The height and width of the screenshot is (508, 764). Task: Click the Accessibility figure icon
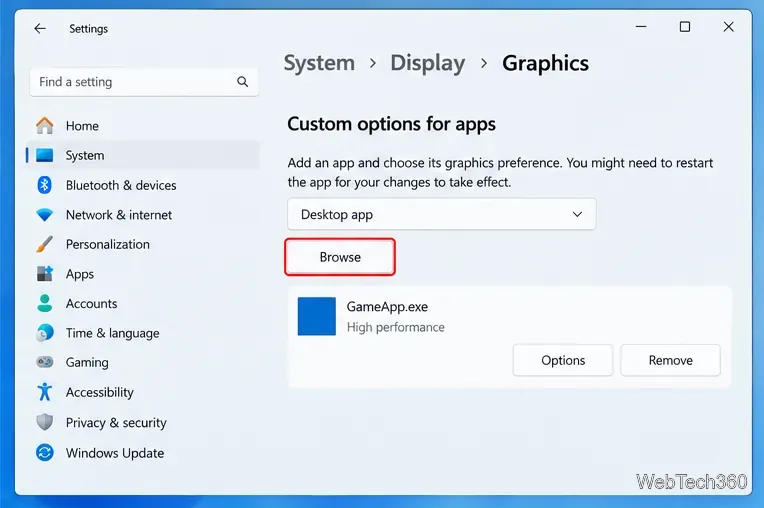click(45, 392)
